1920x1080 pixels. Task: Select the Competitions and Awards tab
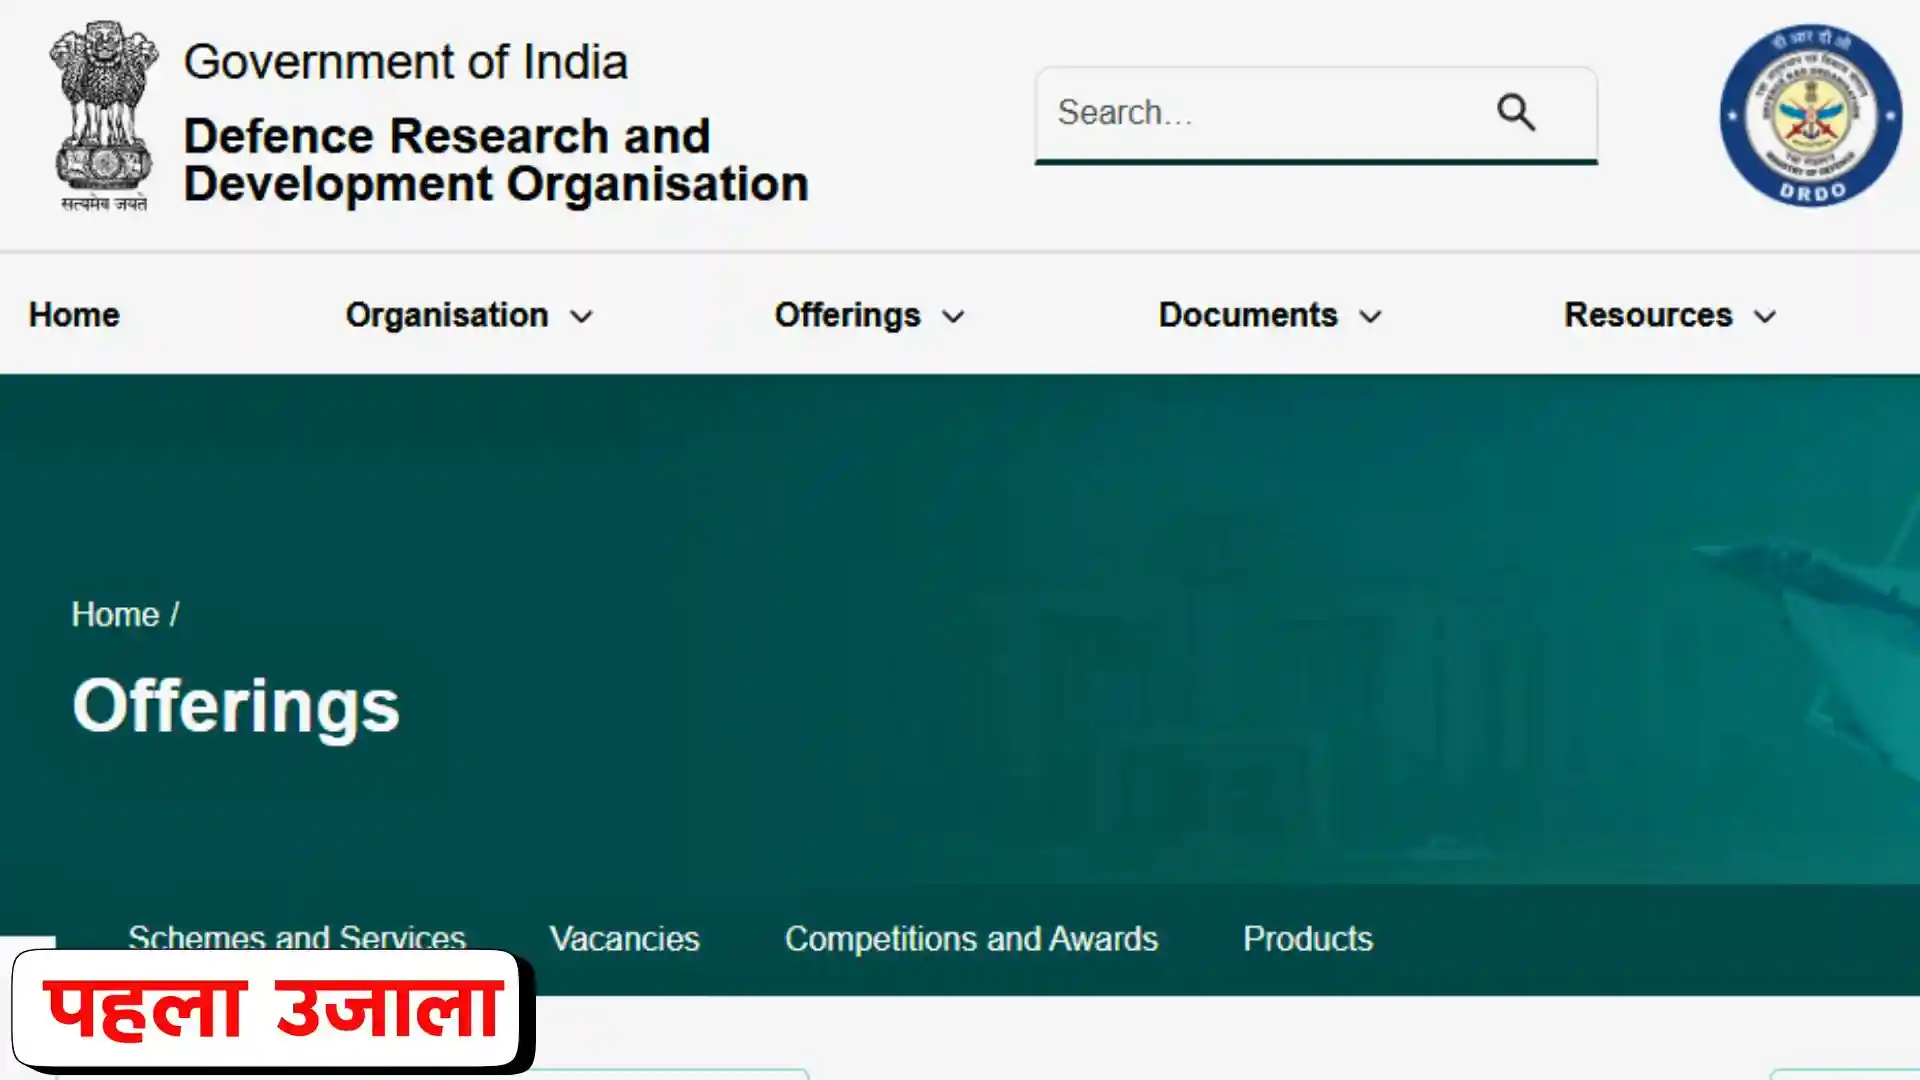coord(971,938)
